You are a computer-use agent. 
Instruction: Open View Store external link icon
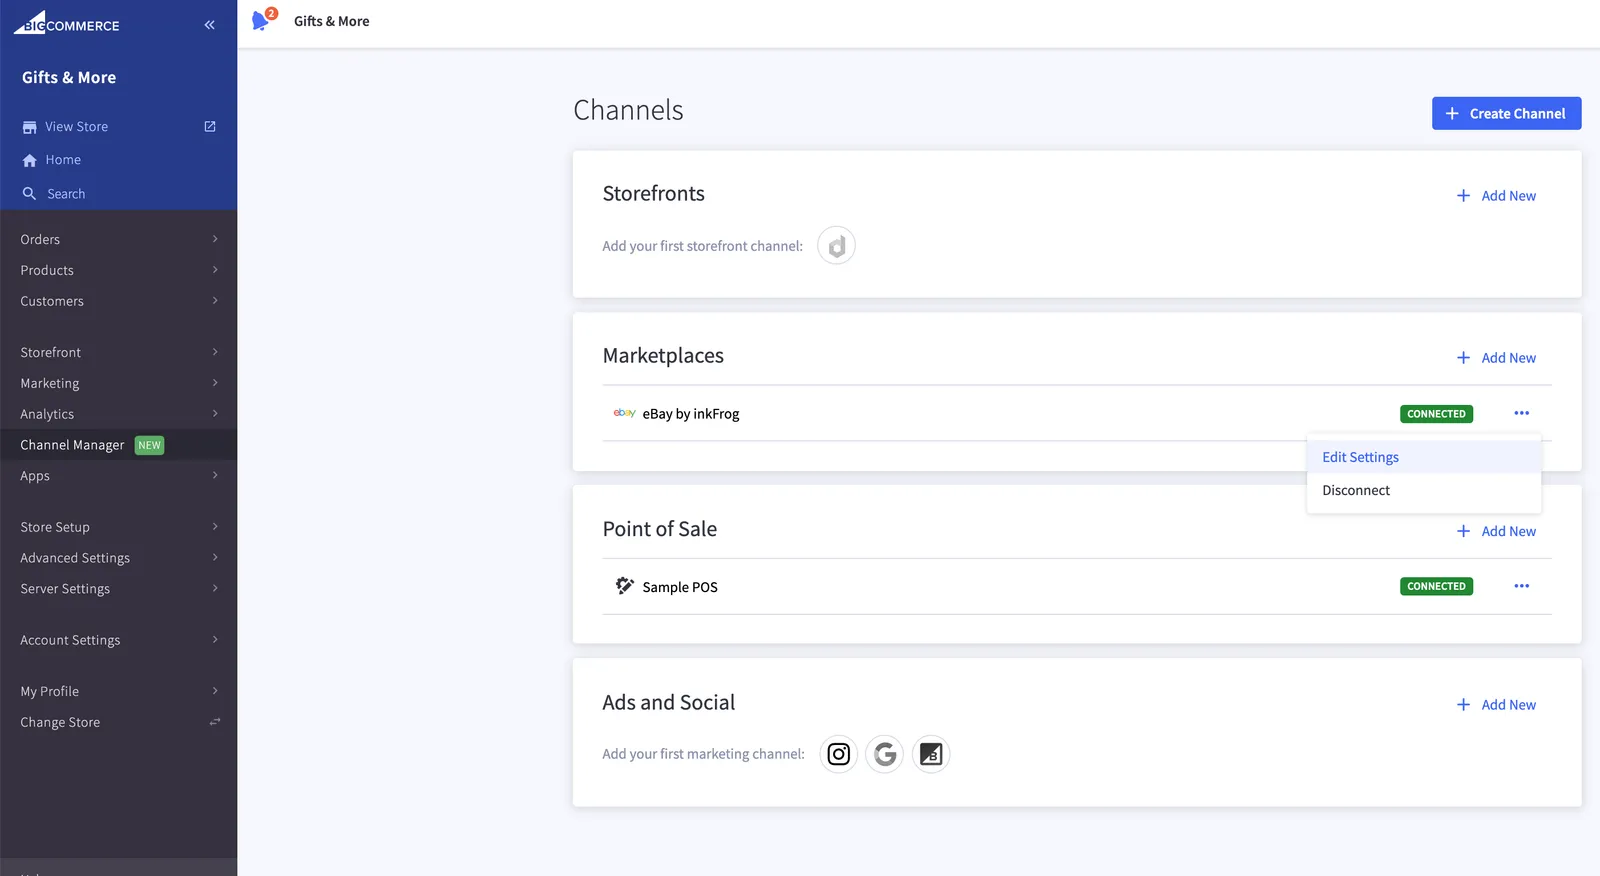click(210, 126)
